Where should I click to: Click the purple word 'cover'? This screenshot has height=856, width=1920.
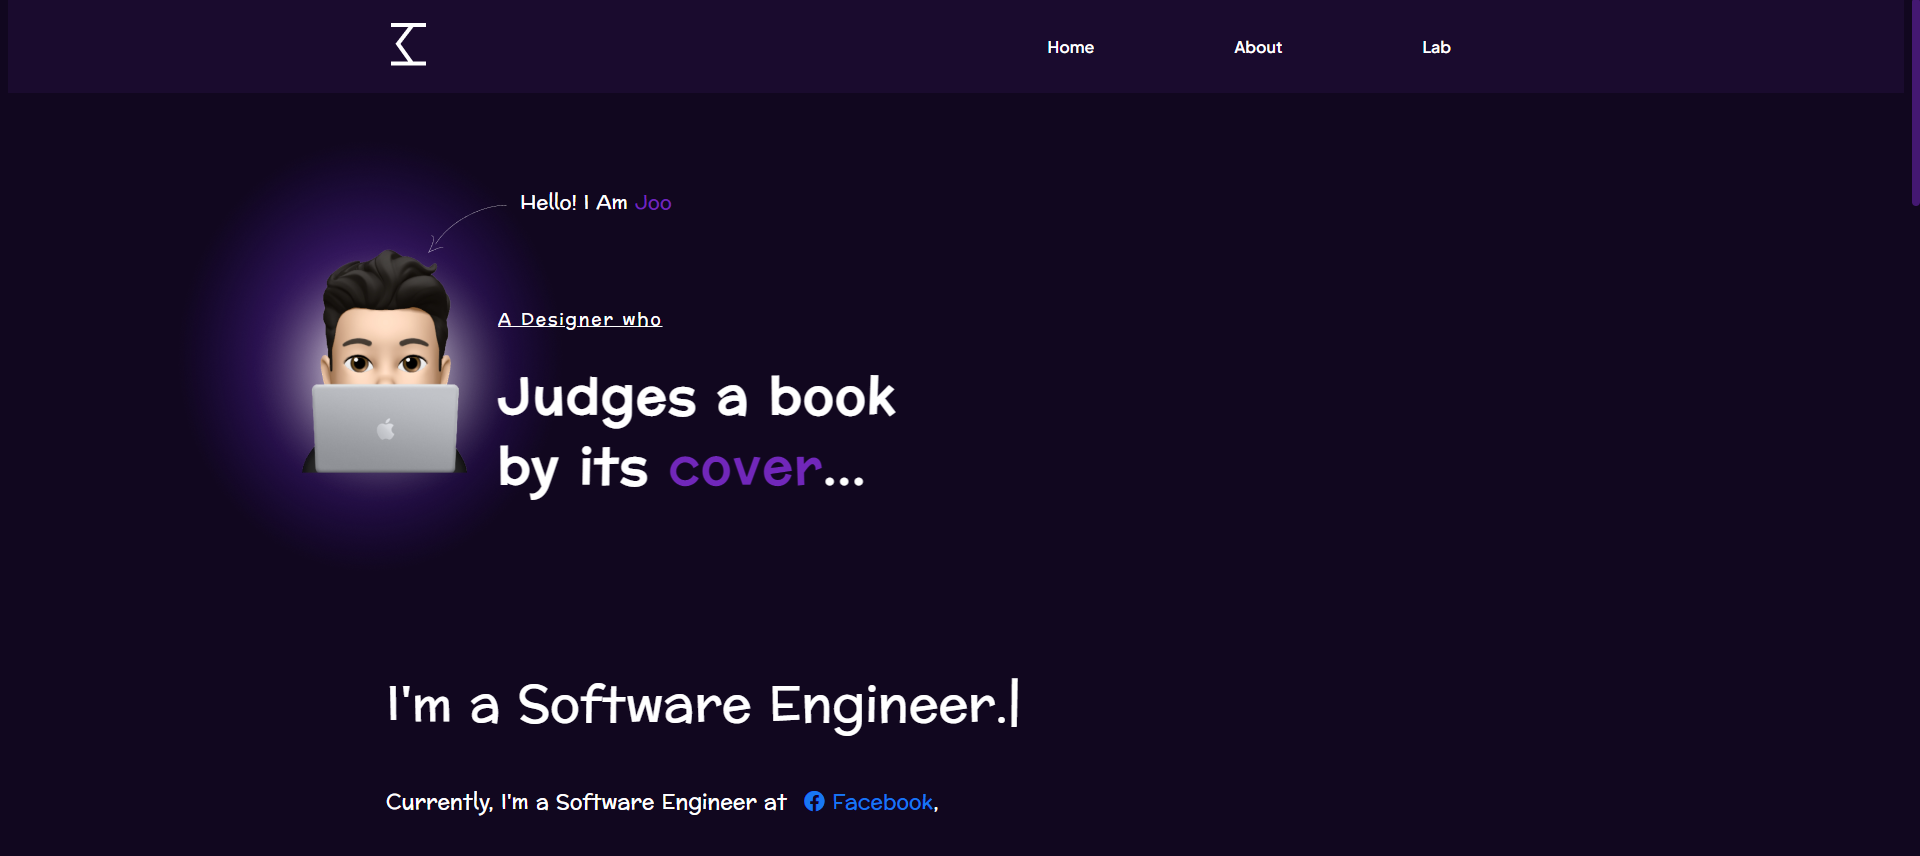click(x=745, y=468)
